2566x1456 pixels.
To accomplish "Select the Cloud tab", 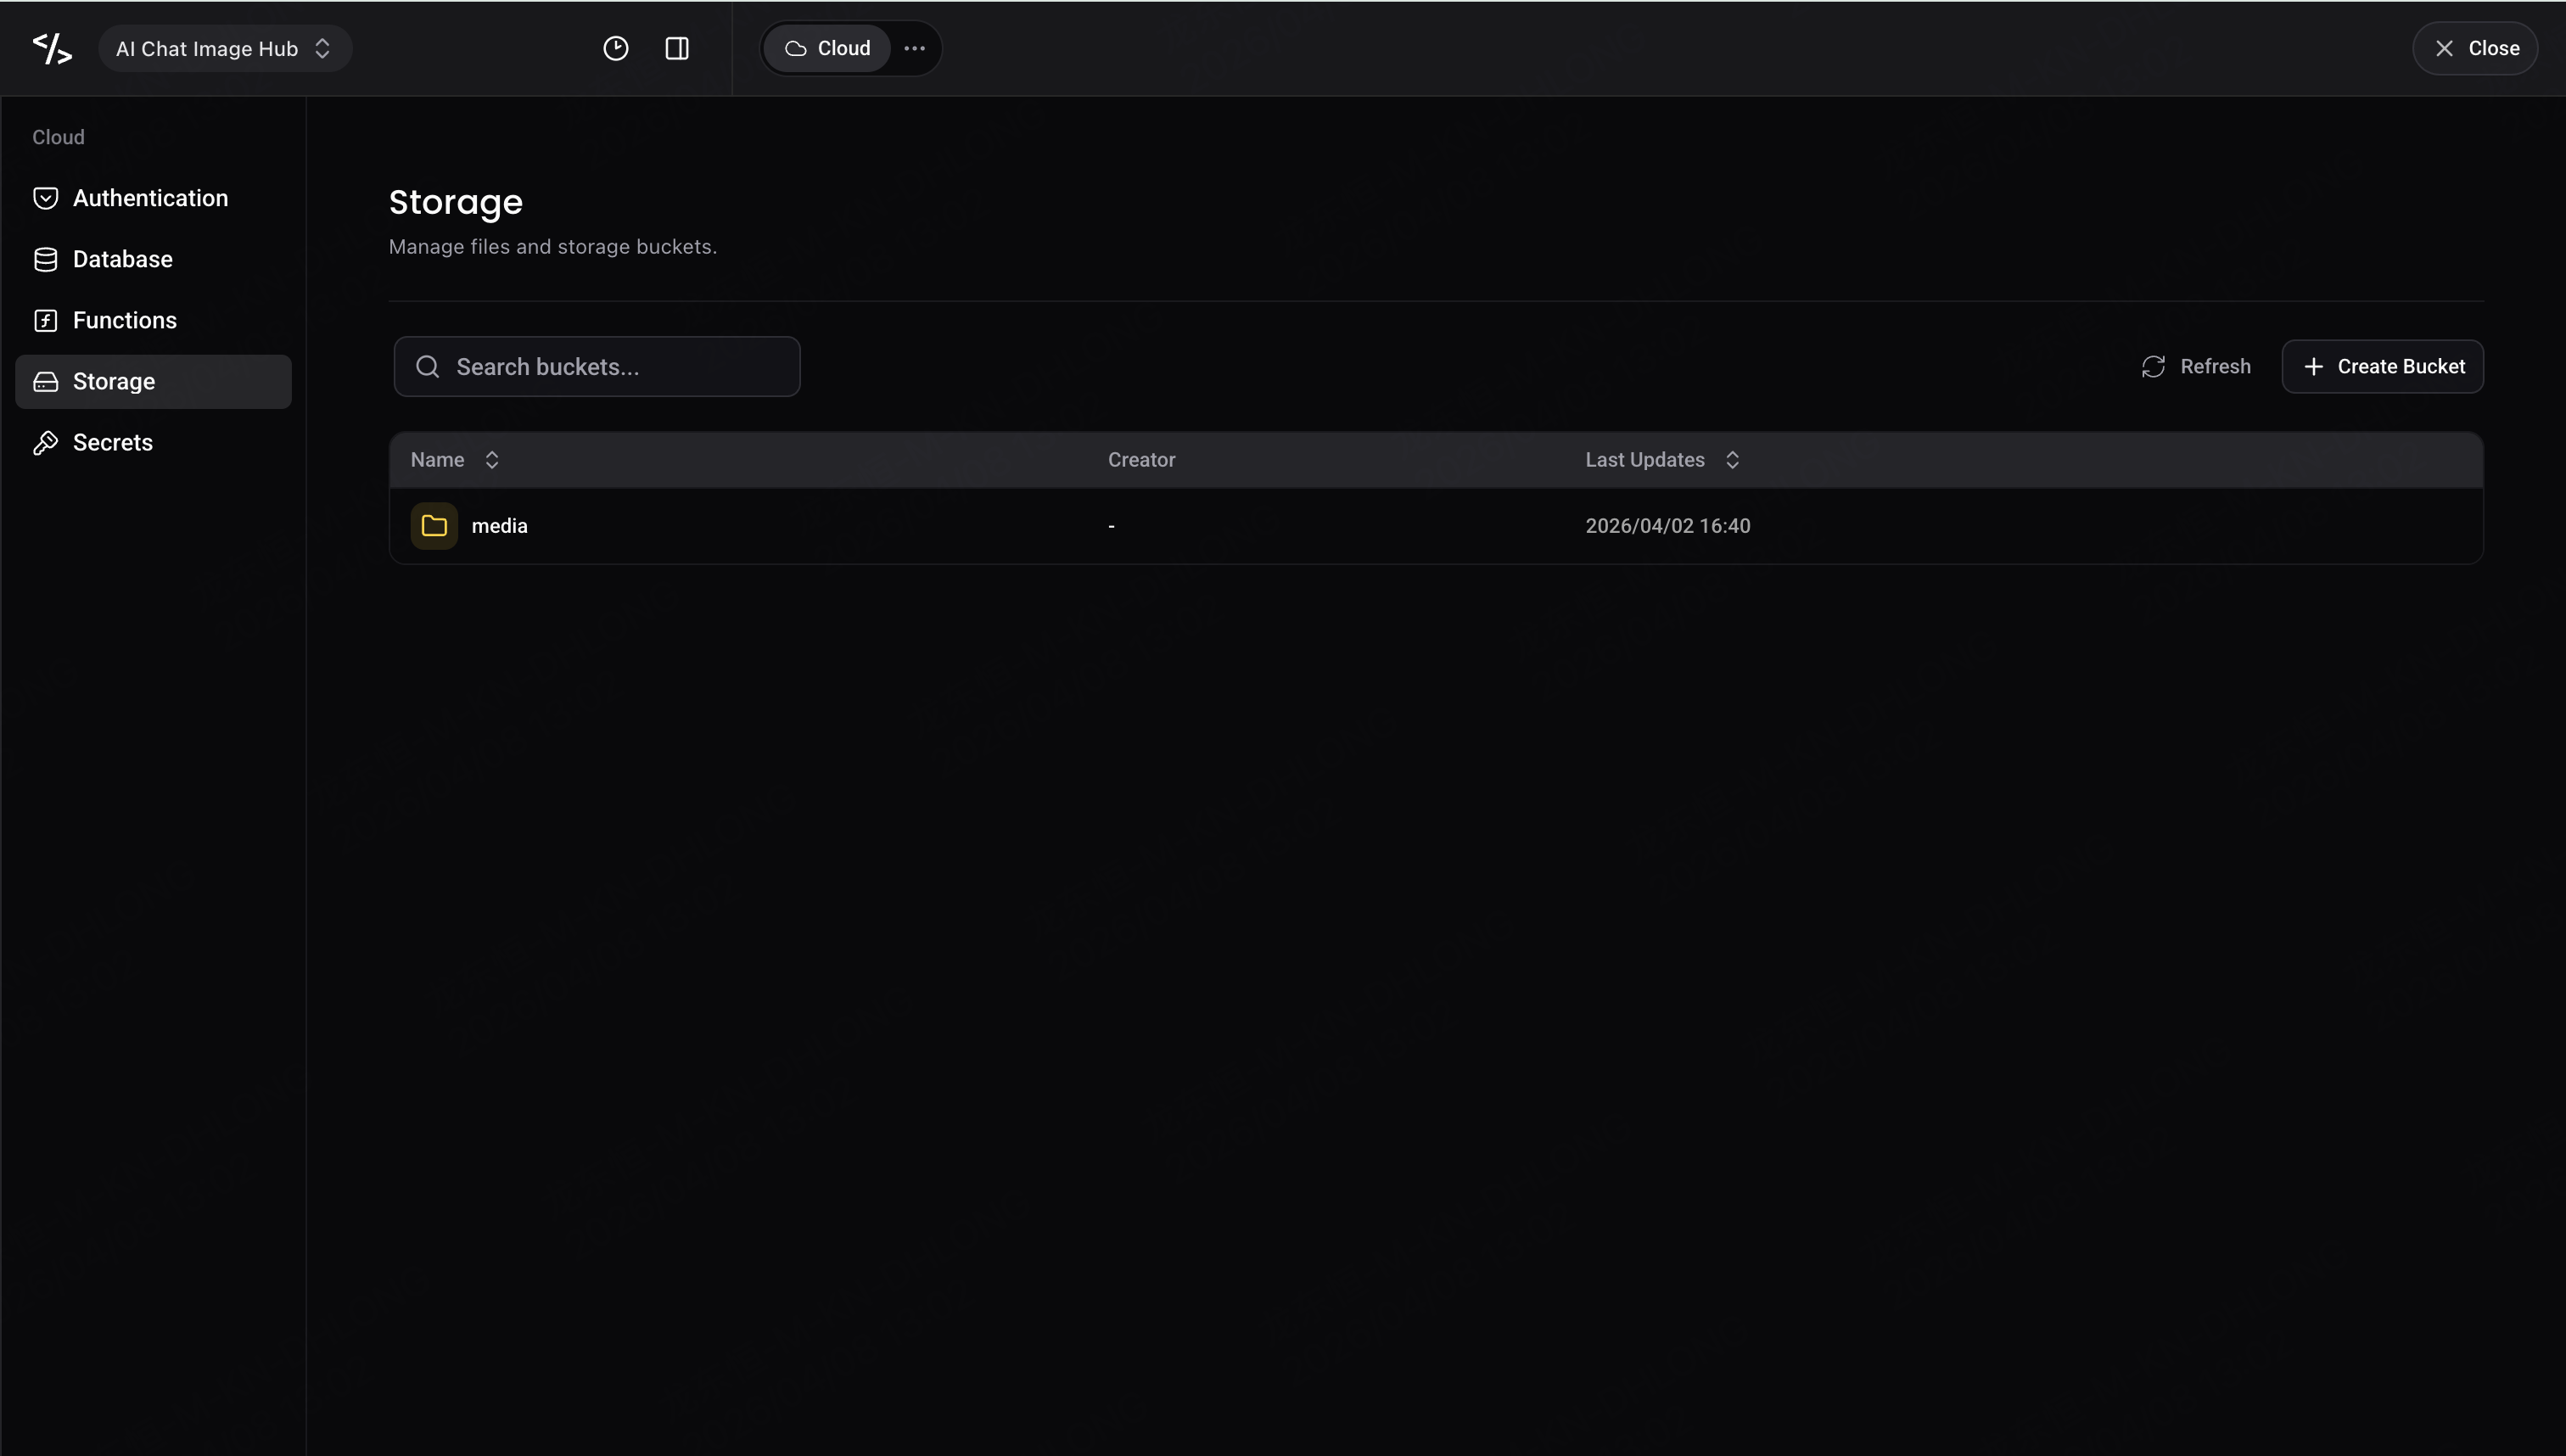I will point(827,48).
